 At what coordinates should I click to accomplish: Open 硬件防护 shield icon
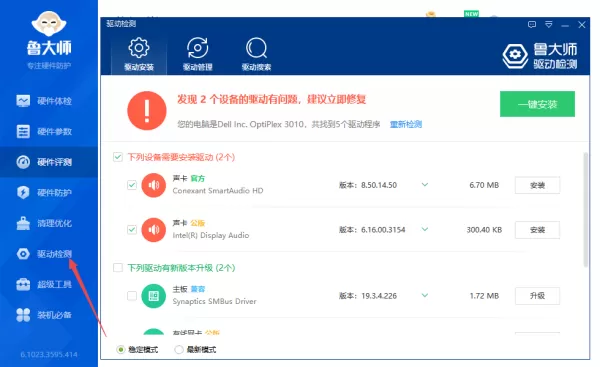click(23, 192)
